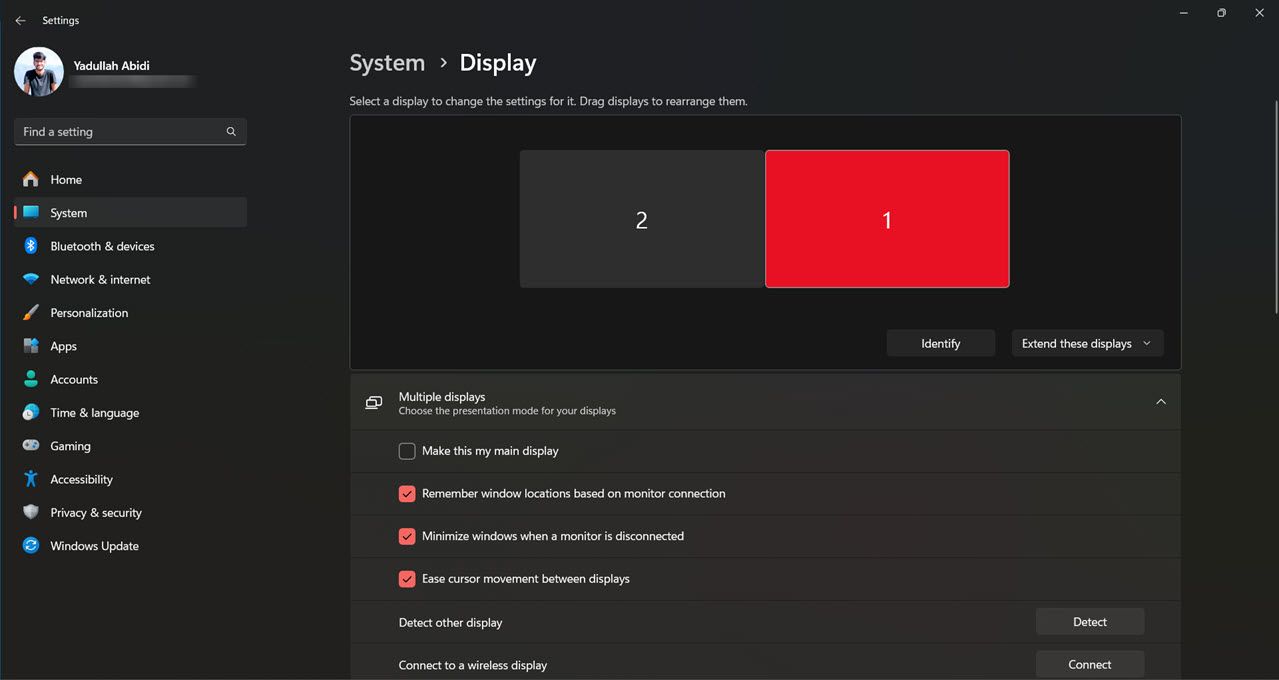1279x680 pixels.
Task: Select Home in the navigation sidebar
Action: (x=64, y=179)
